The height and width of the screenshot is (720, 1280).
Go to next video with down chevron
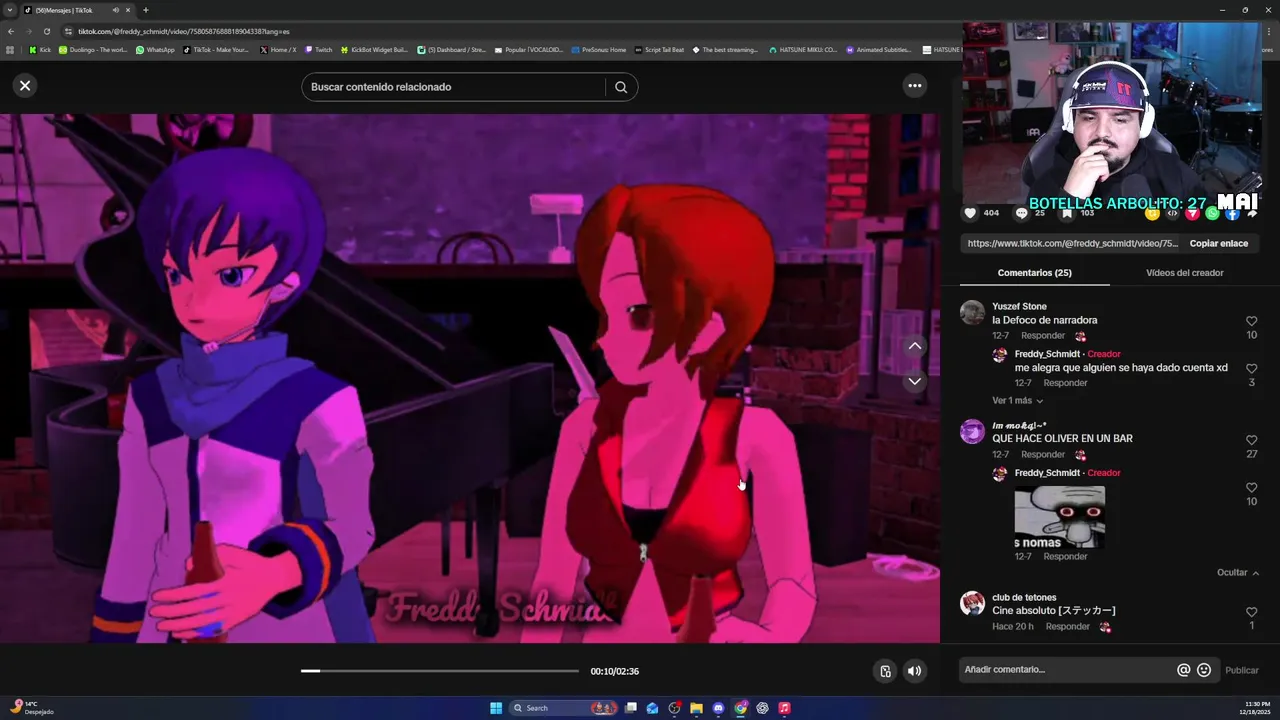(x=914, y=381)
